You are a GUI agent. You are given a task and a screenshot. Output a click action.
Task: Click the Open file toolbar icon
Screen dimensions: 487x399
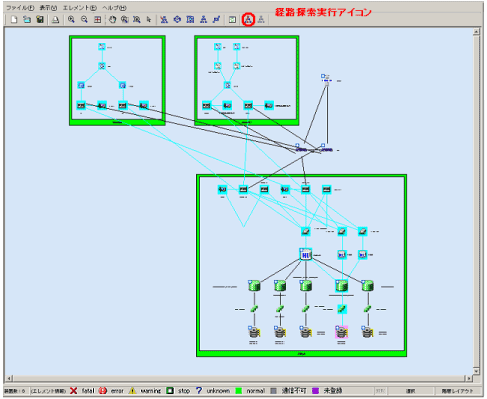27,20
